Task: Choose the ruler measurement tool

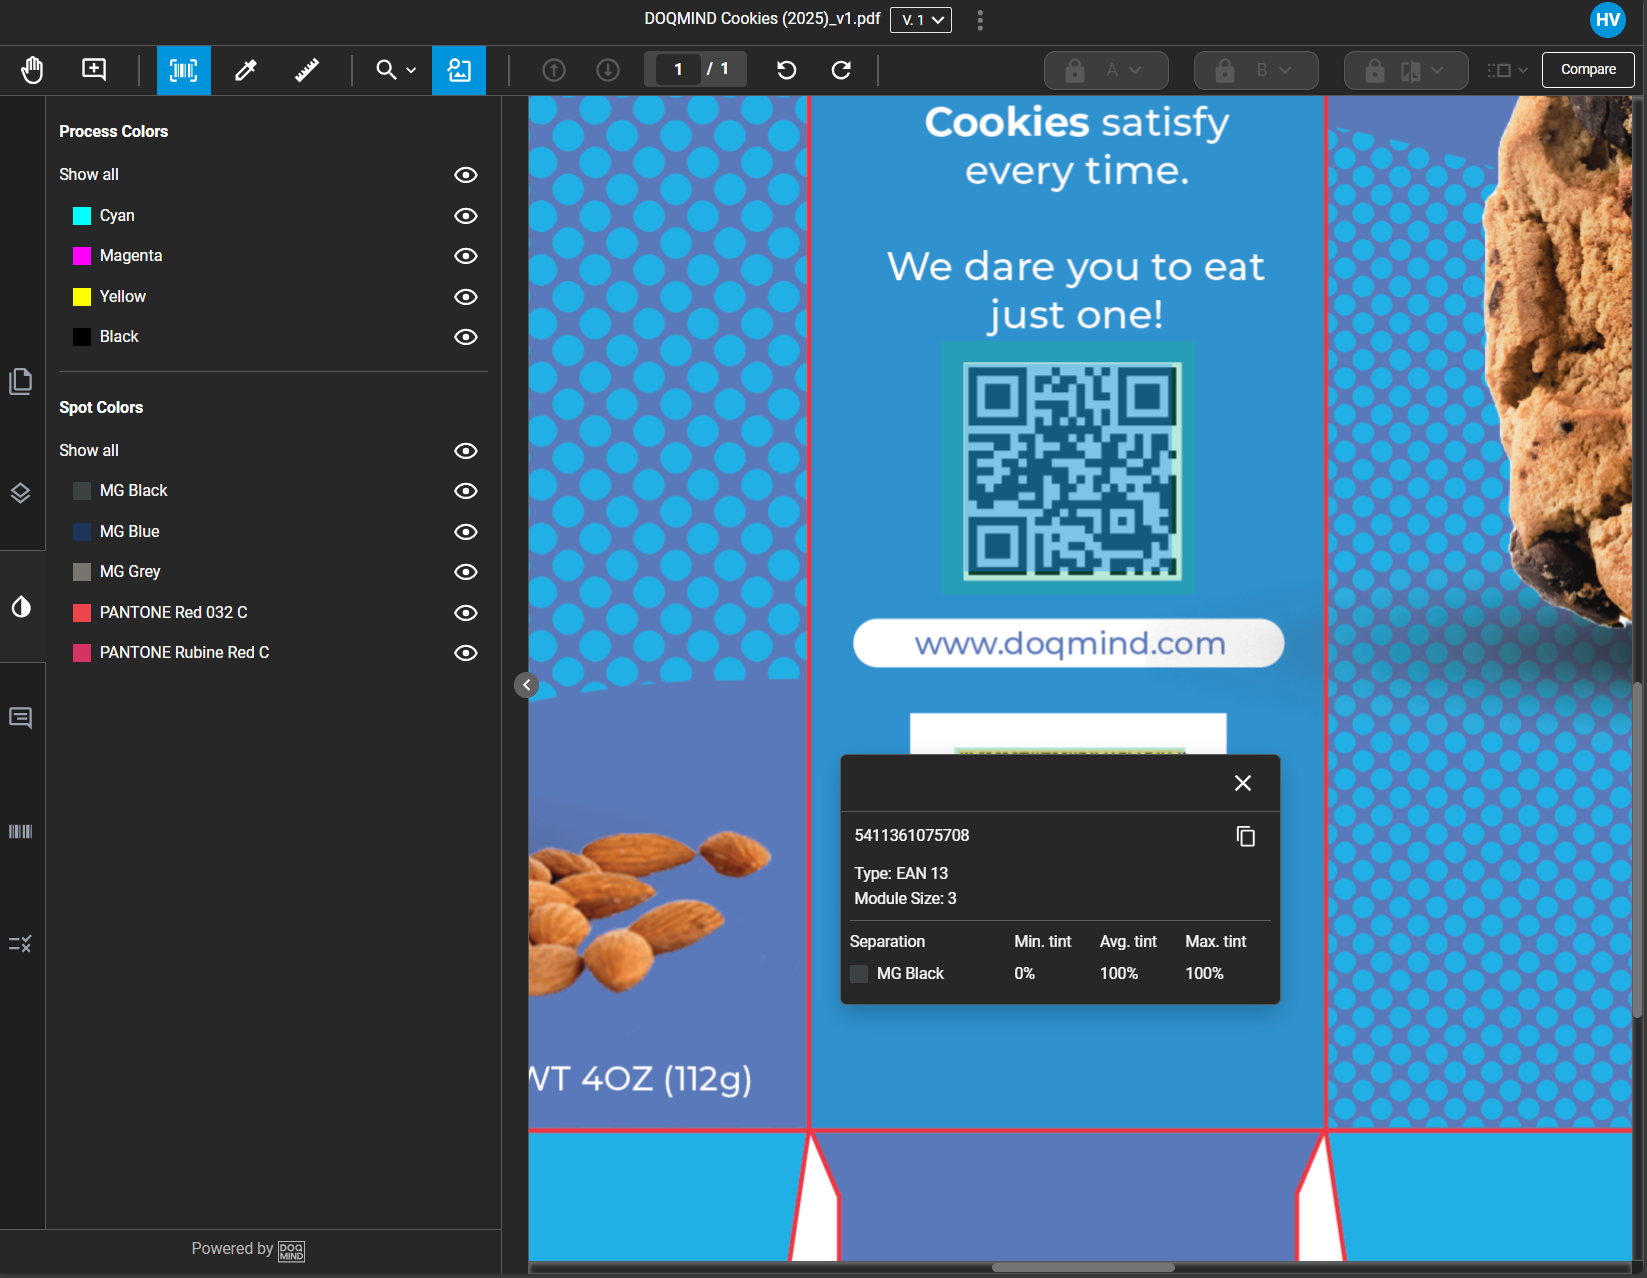Action: click(307, 70)
